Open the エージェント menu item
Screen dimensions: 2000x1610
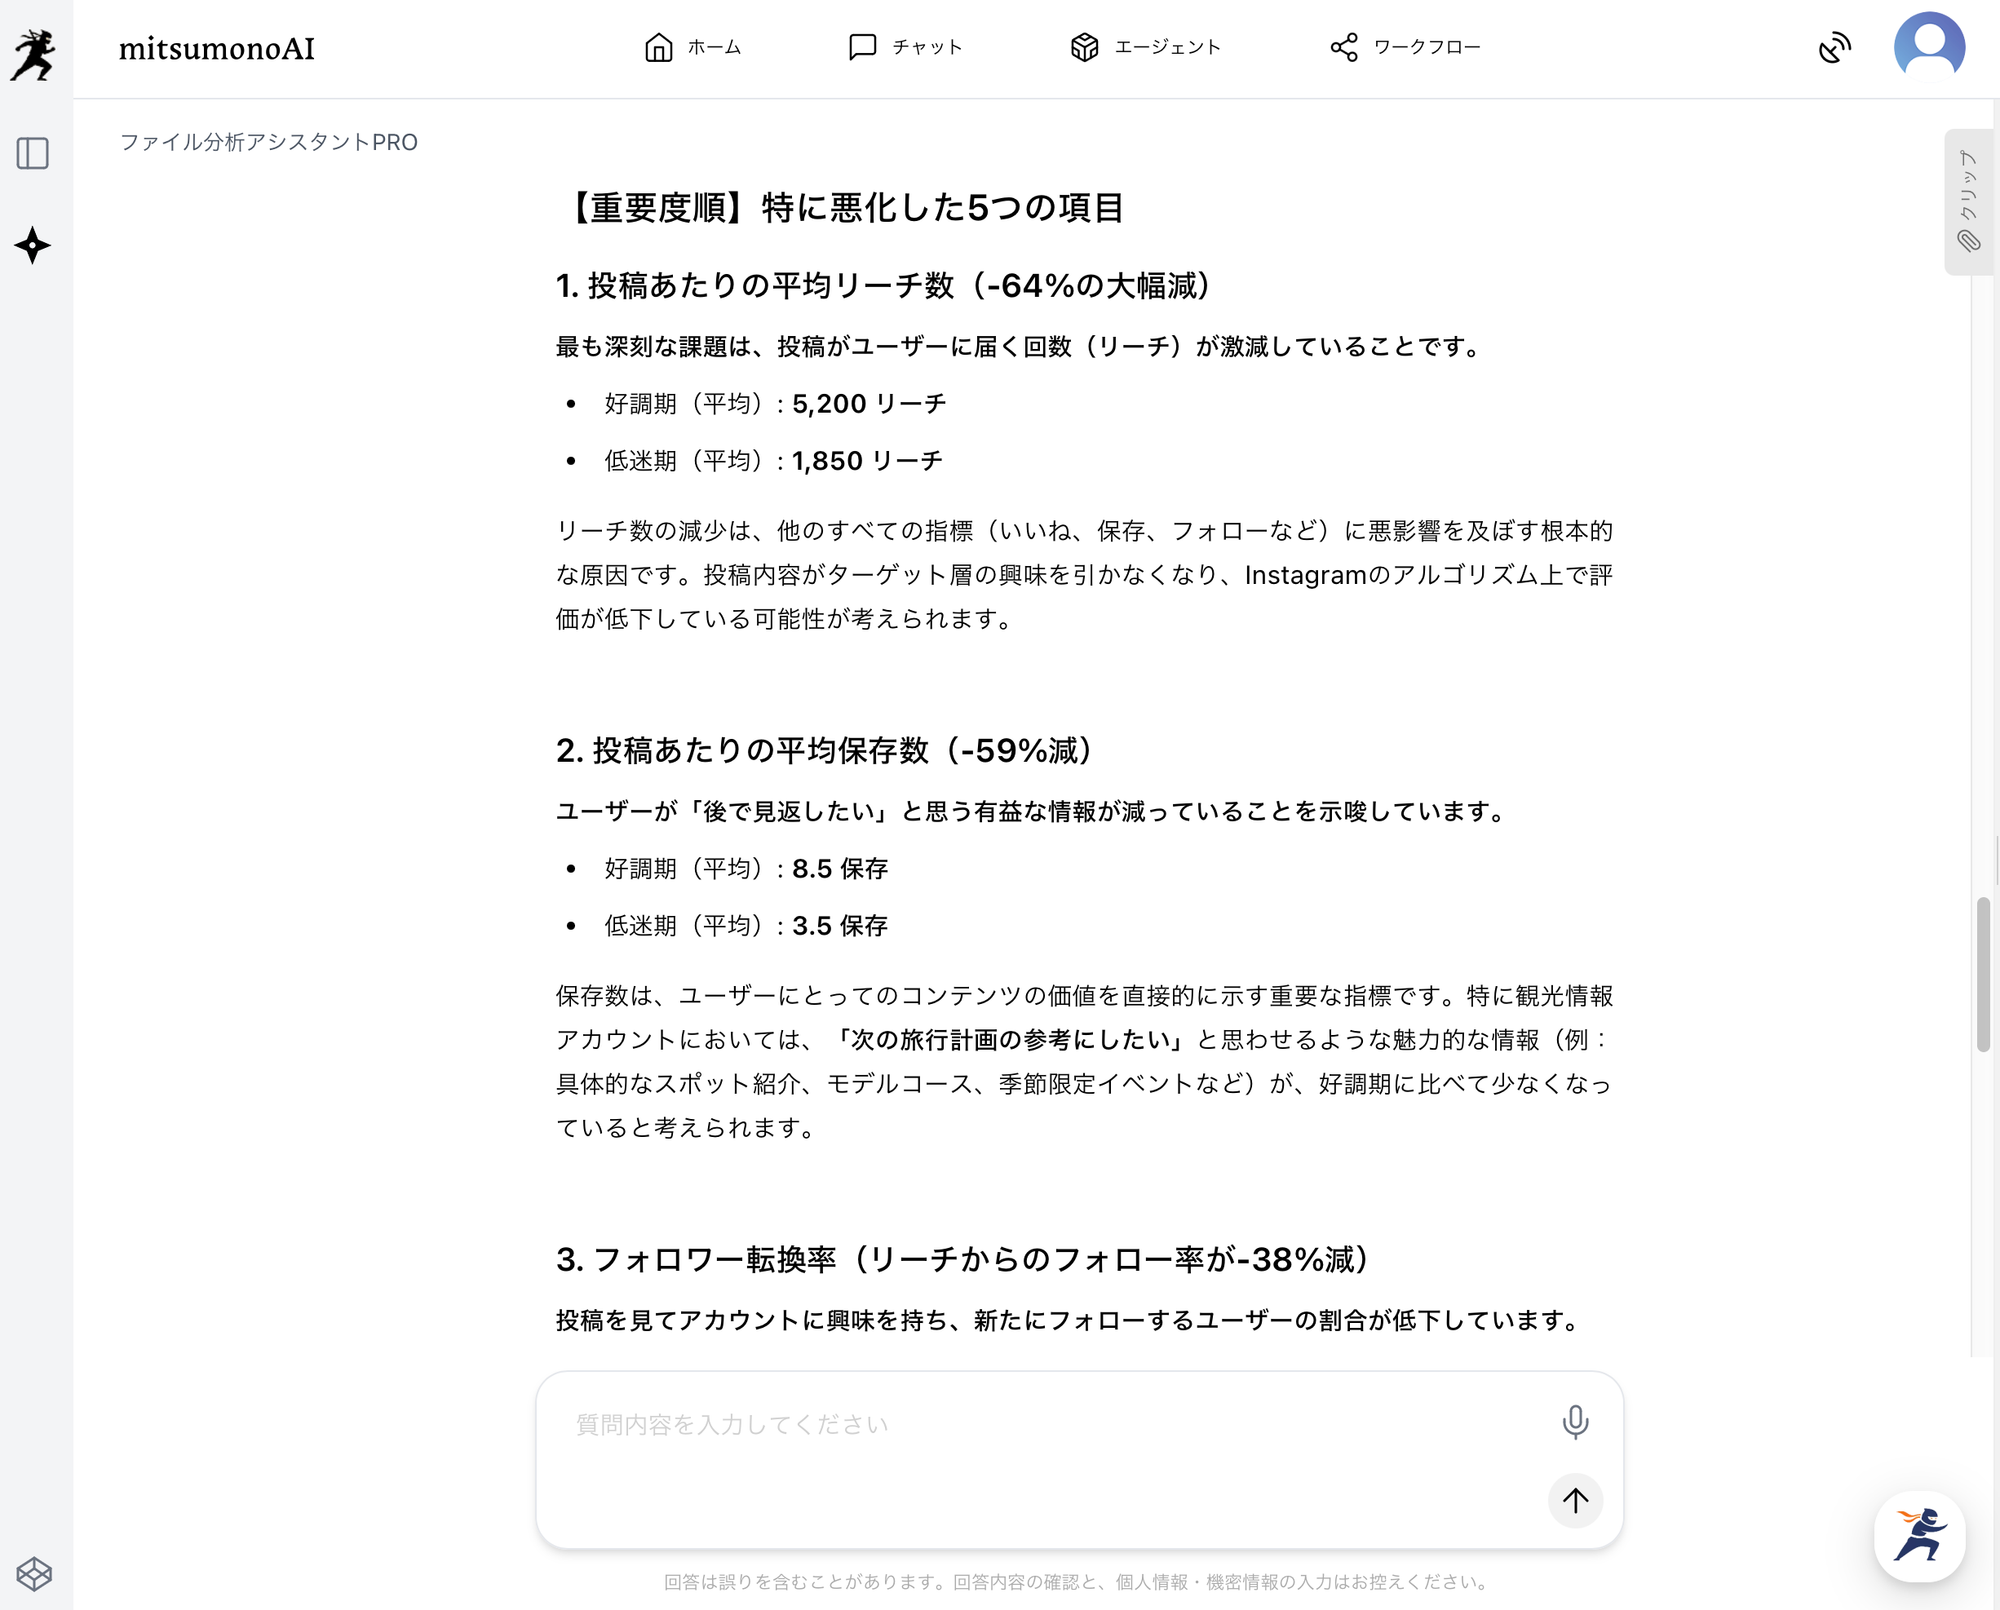(1167, 47)
